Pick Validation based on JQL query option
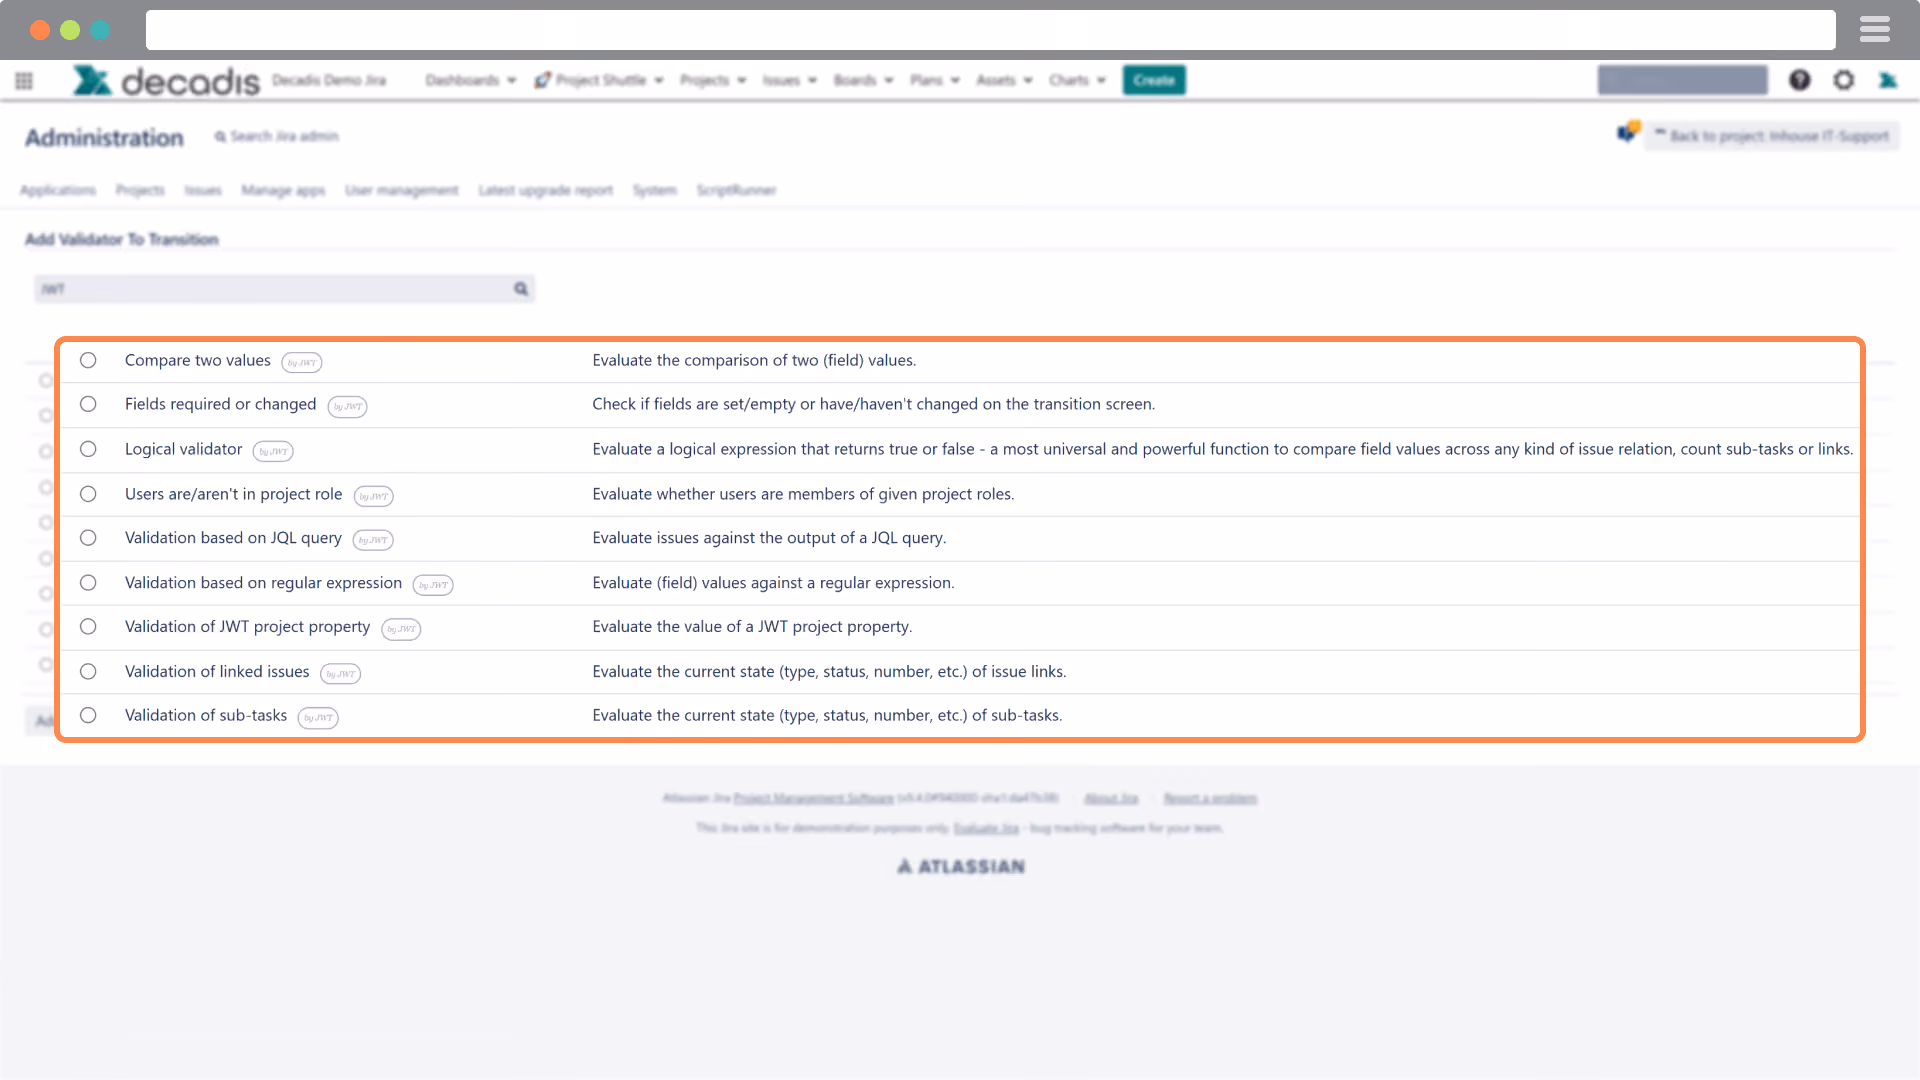Image resolution: width=1920 pixels, height=1080 pixels. pyautogui.click(x=88, y=538)
